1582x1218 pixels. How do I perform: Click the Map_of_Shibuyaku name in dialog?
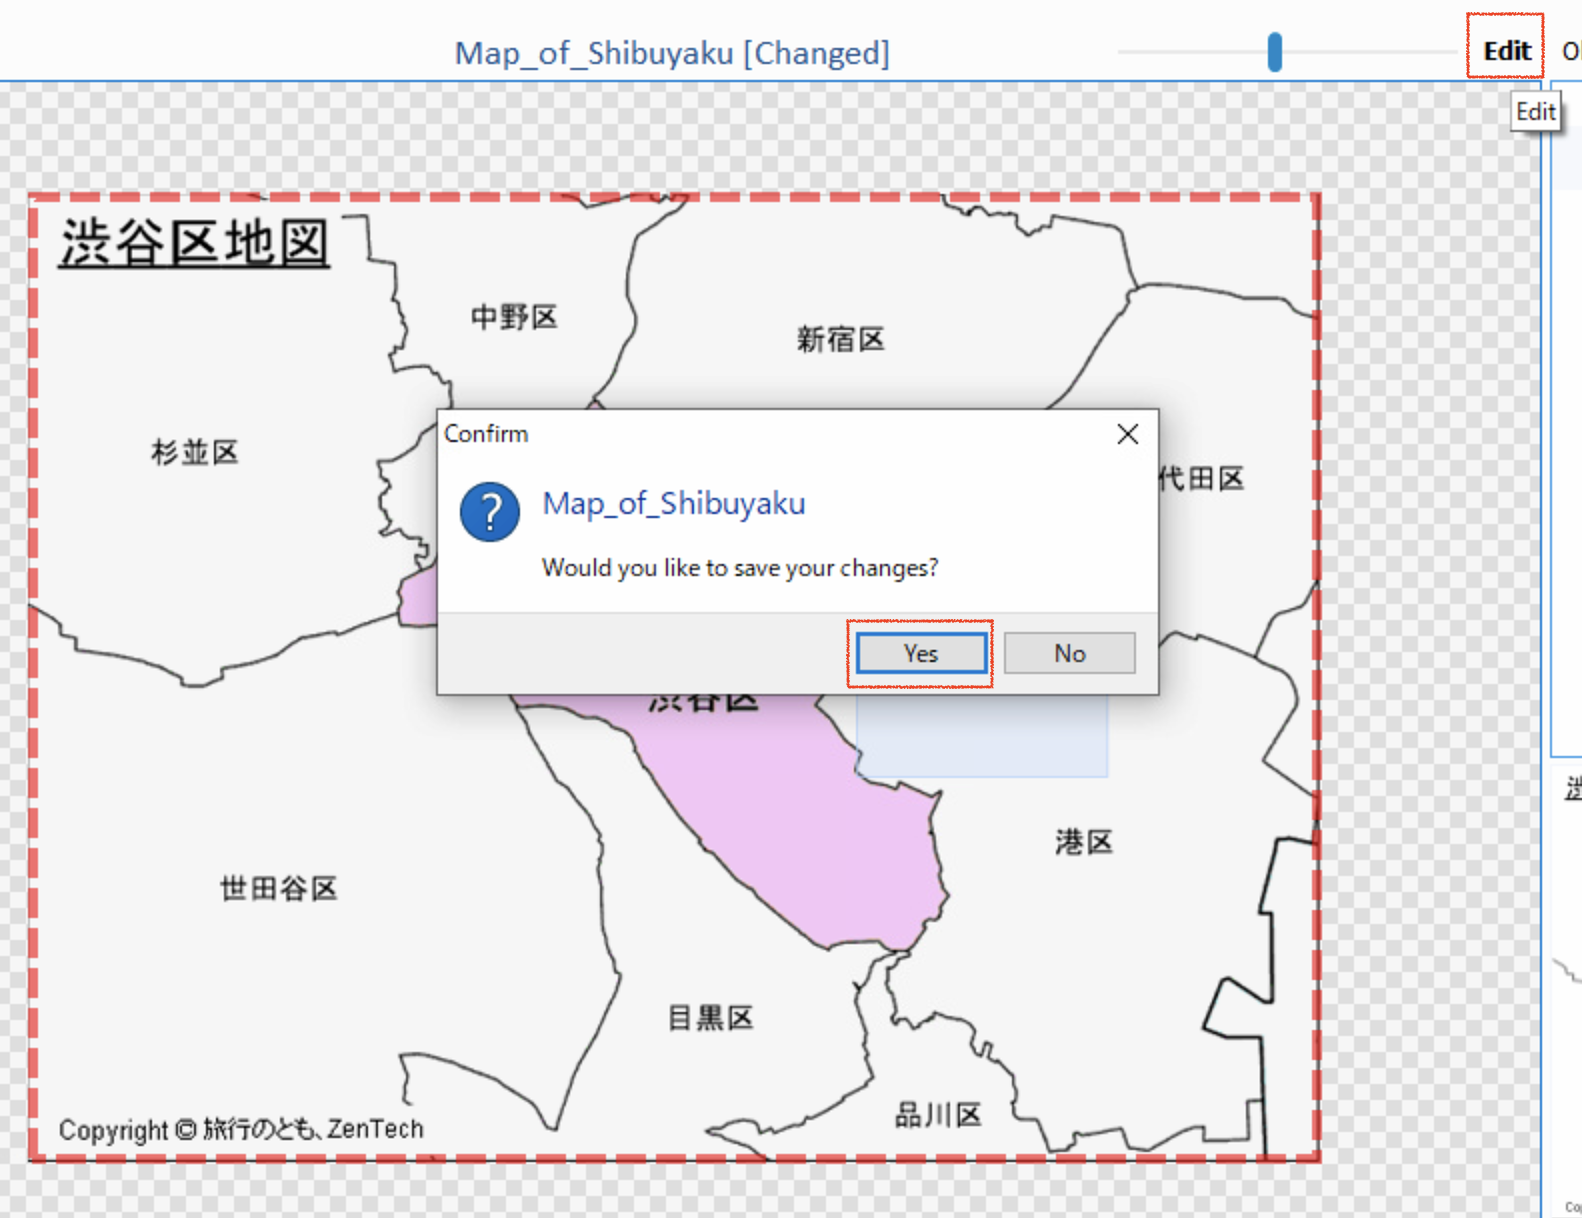(x=674, y=503)
